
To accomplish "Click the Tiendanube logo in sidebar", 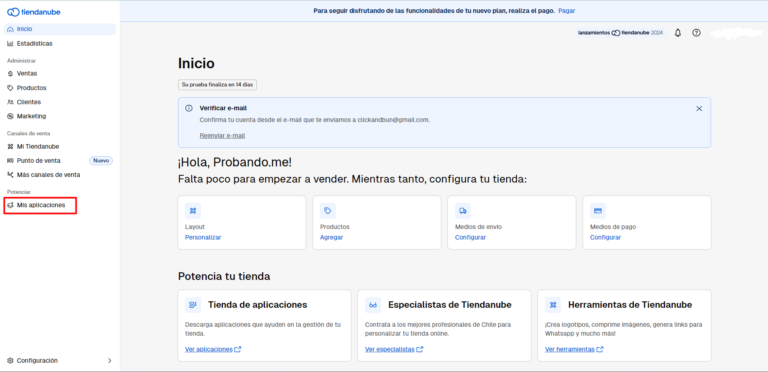I will tap(34, 12).
